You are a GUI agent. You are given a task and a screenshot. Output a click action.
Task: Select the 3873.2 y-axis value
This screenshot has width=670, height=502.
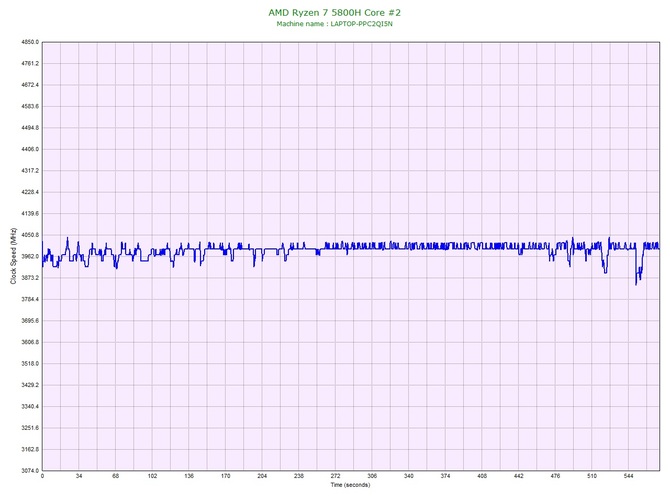click(x=30, y=278)
